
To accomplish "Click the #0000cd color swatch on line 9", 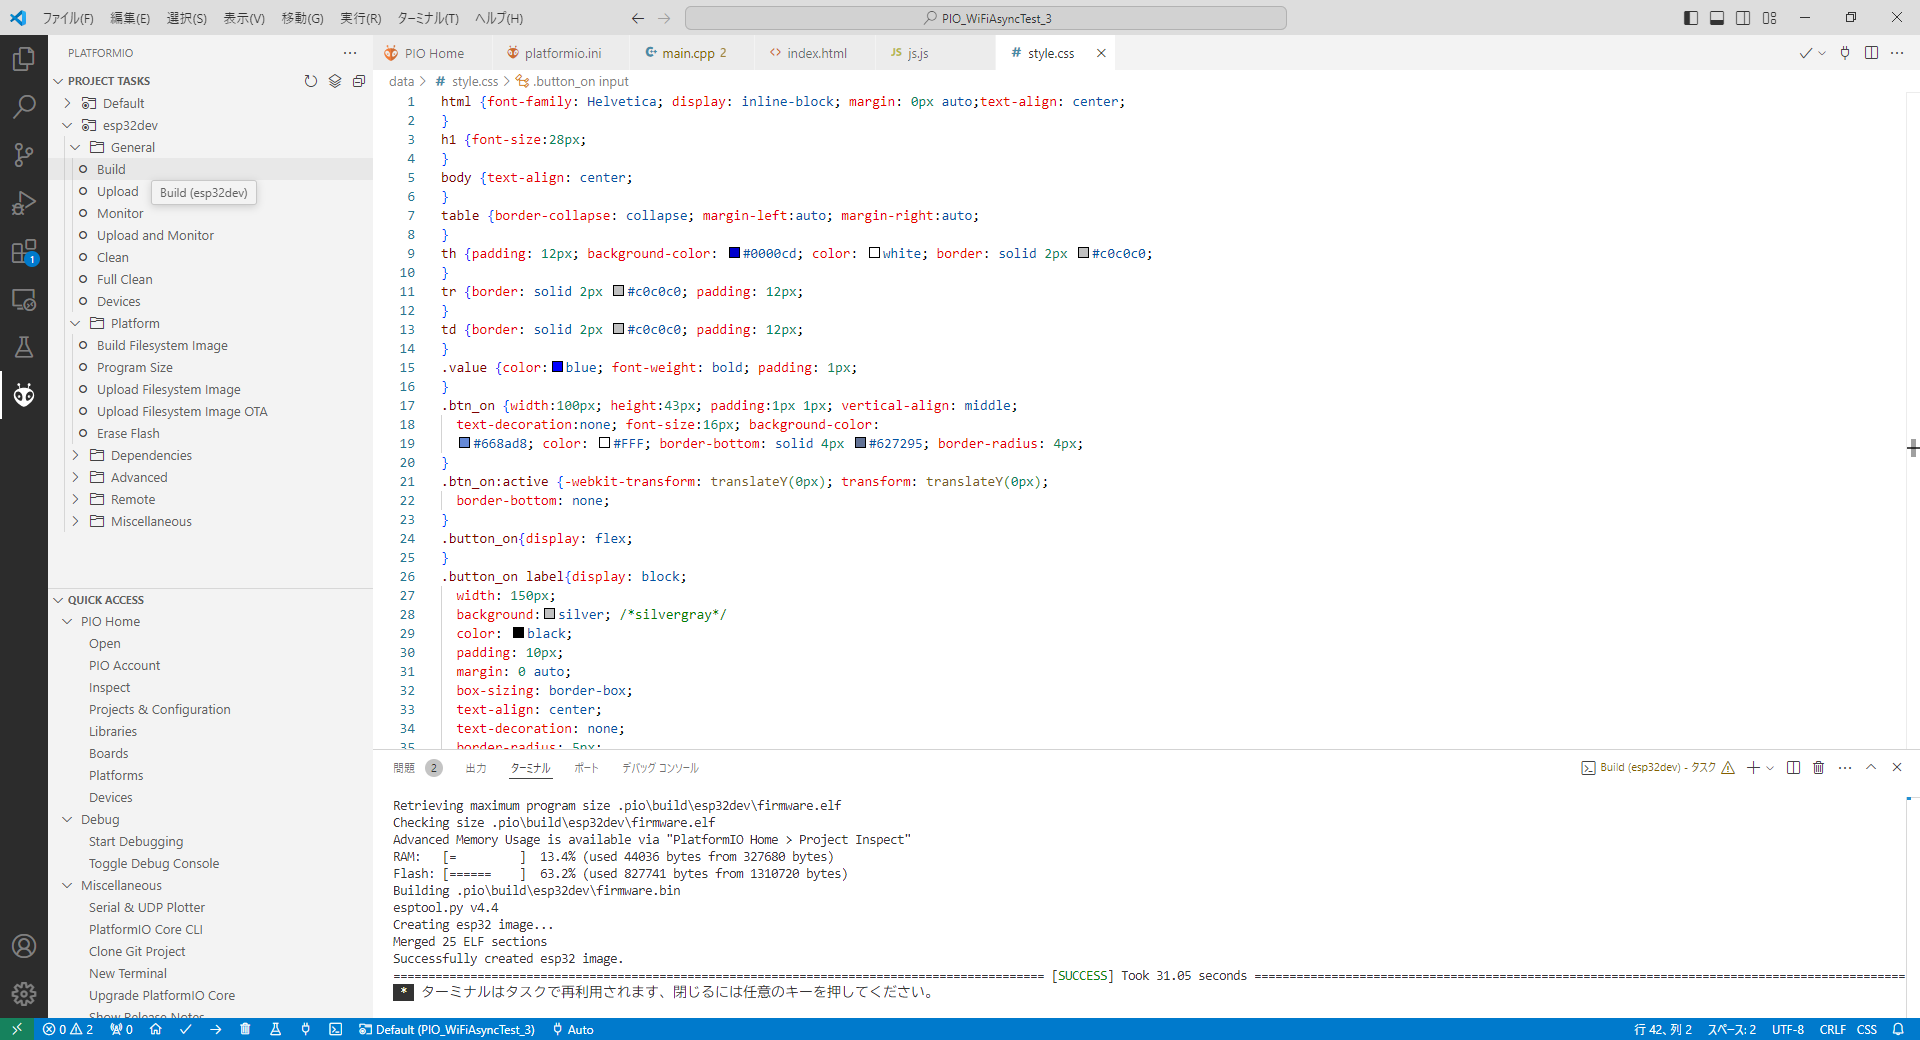I will click(x=734, y=254).
